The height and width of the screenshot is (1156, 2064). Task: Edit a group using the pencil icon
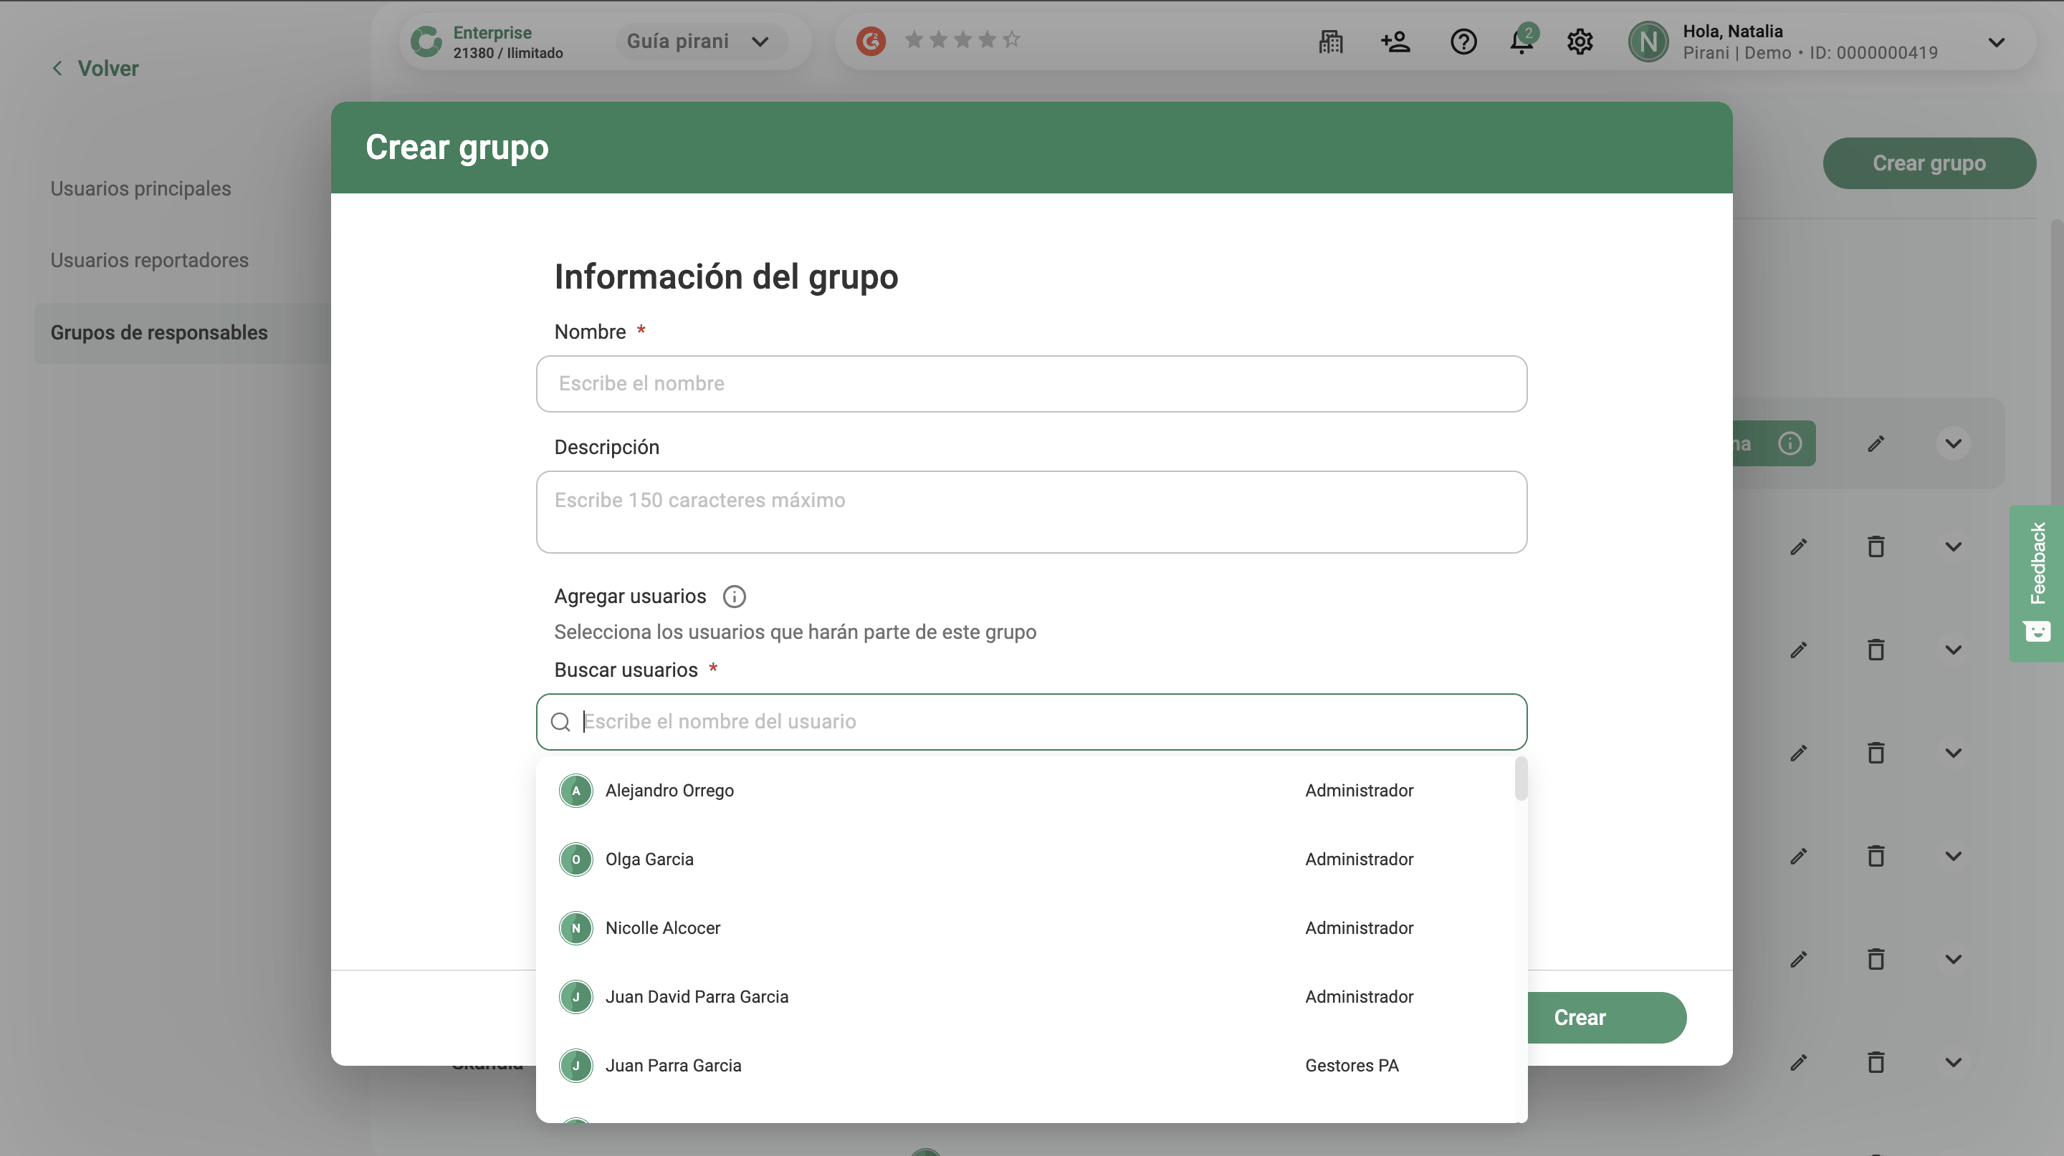pyautogui.click(x=1799, y=547)
